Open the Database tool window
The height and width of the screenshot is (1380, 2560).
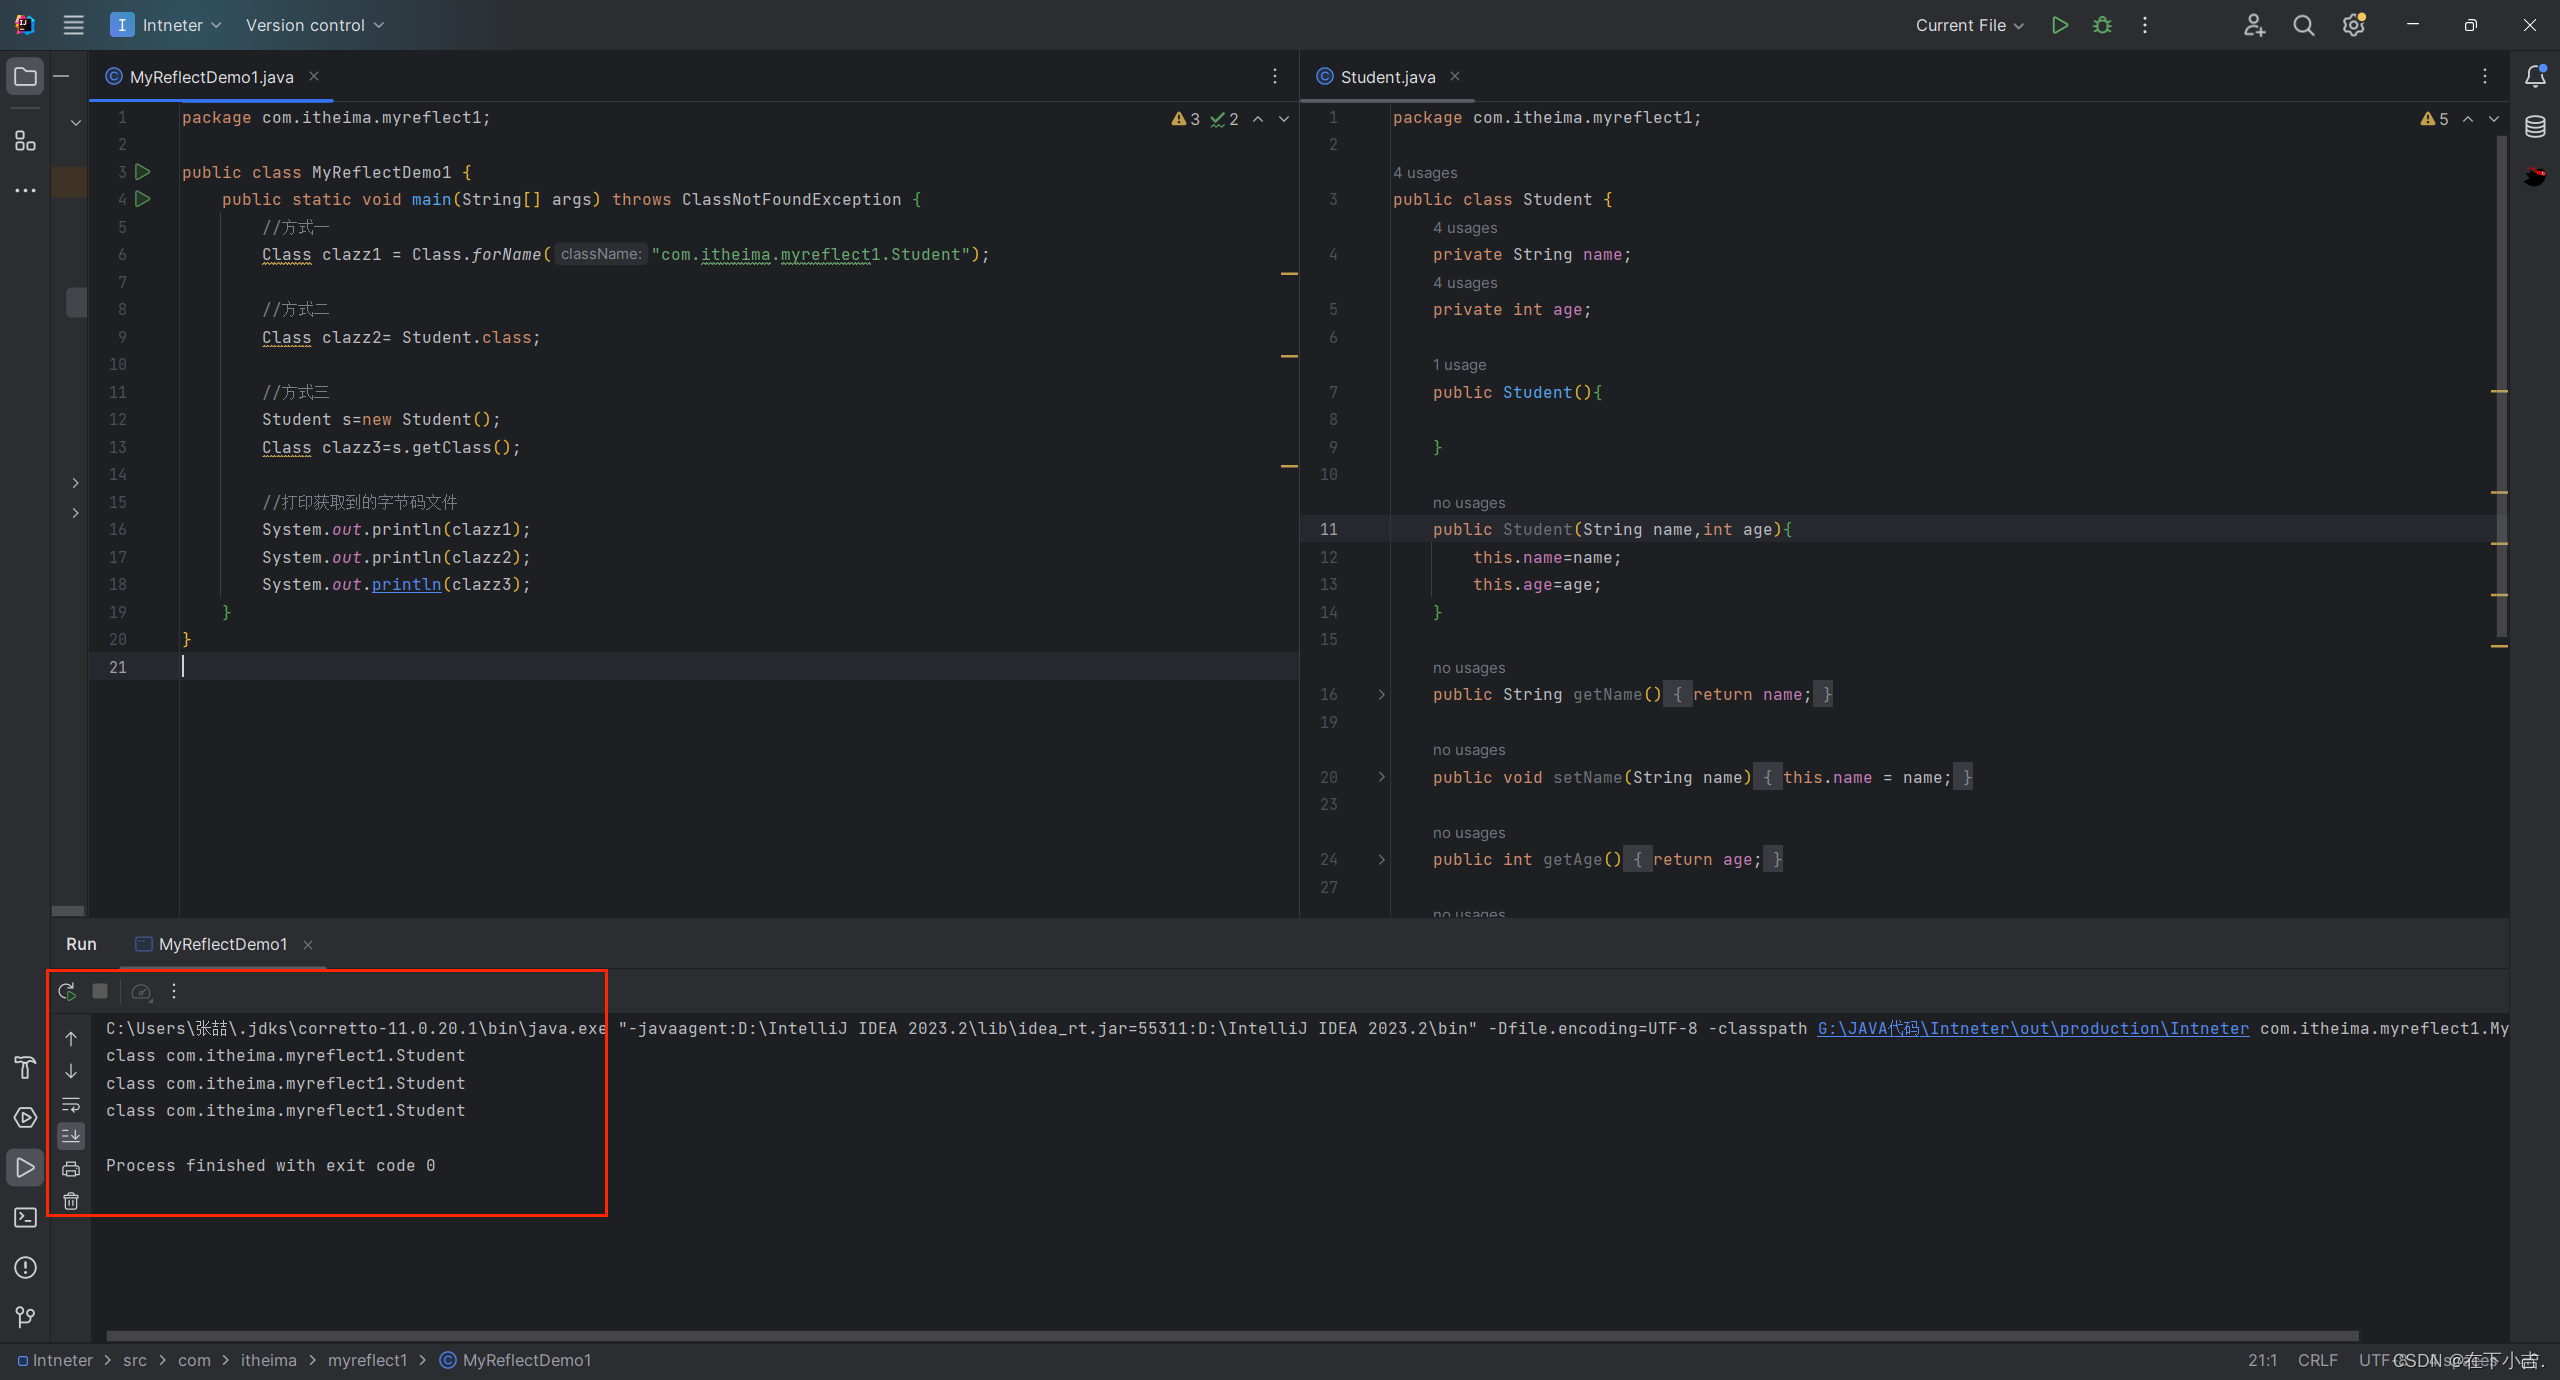click(2535, 127)
